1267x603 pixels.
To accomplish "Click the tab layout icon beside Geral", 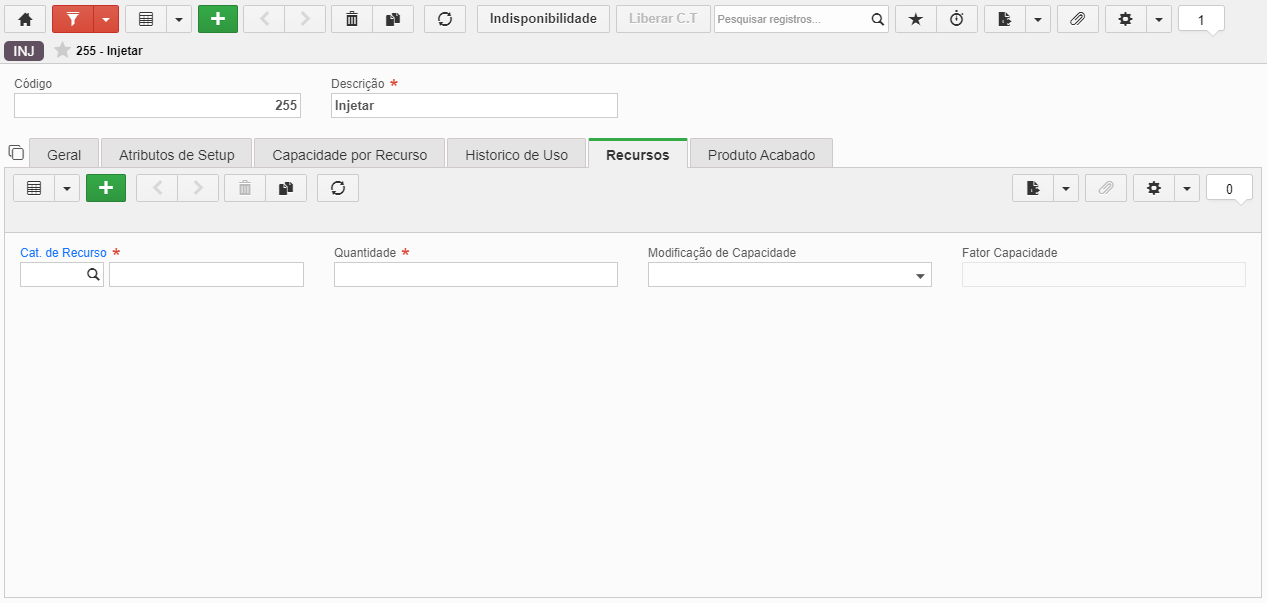I will [x=16, y=153].
